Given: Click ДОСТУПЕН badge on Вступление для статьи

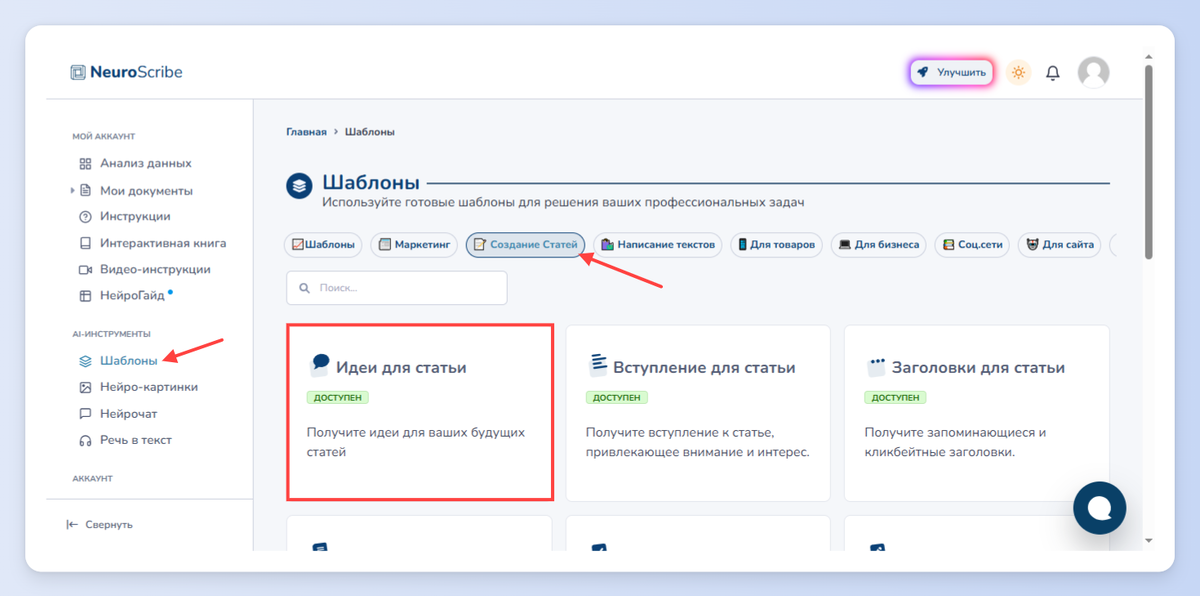Looking at the screenshot, I should tap(616, 397).
